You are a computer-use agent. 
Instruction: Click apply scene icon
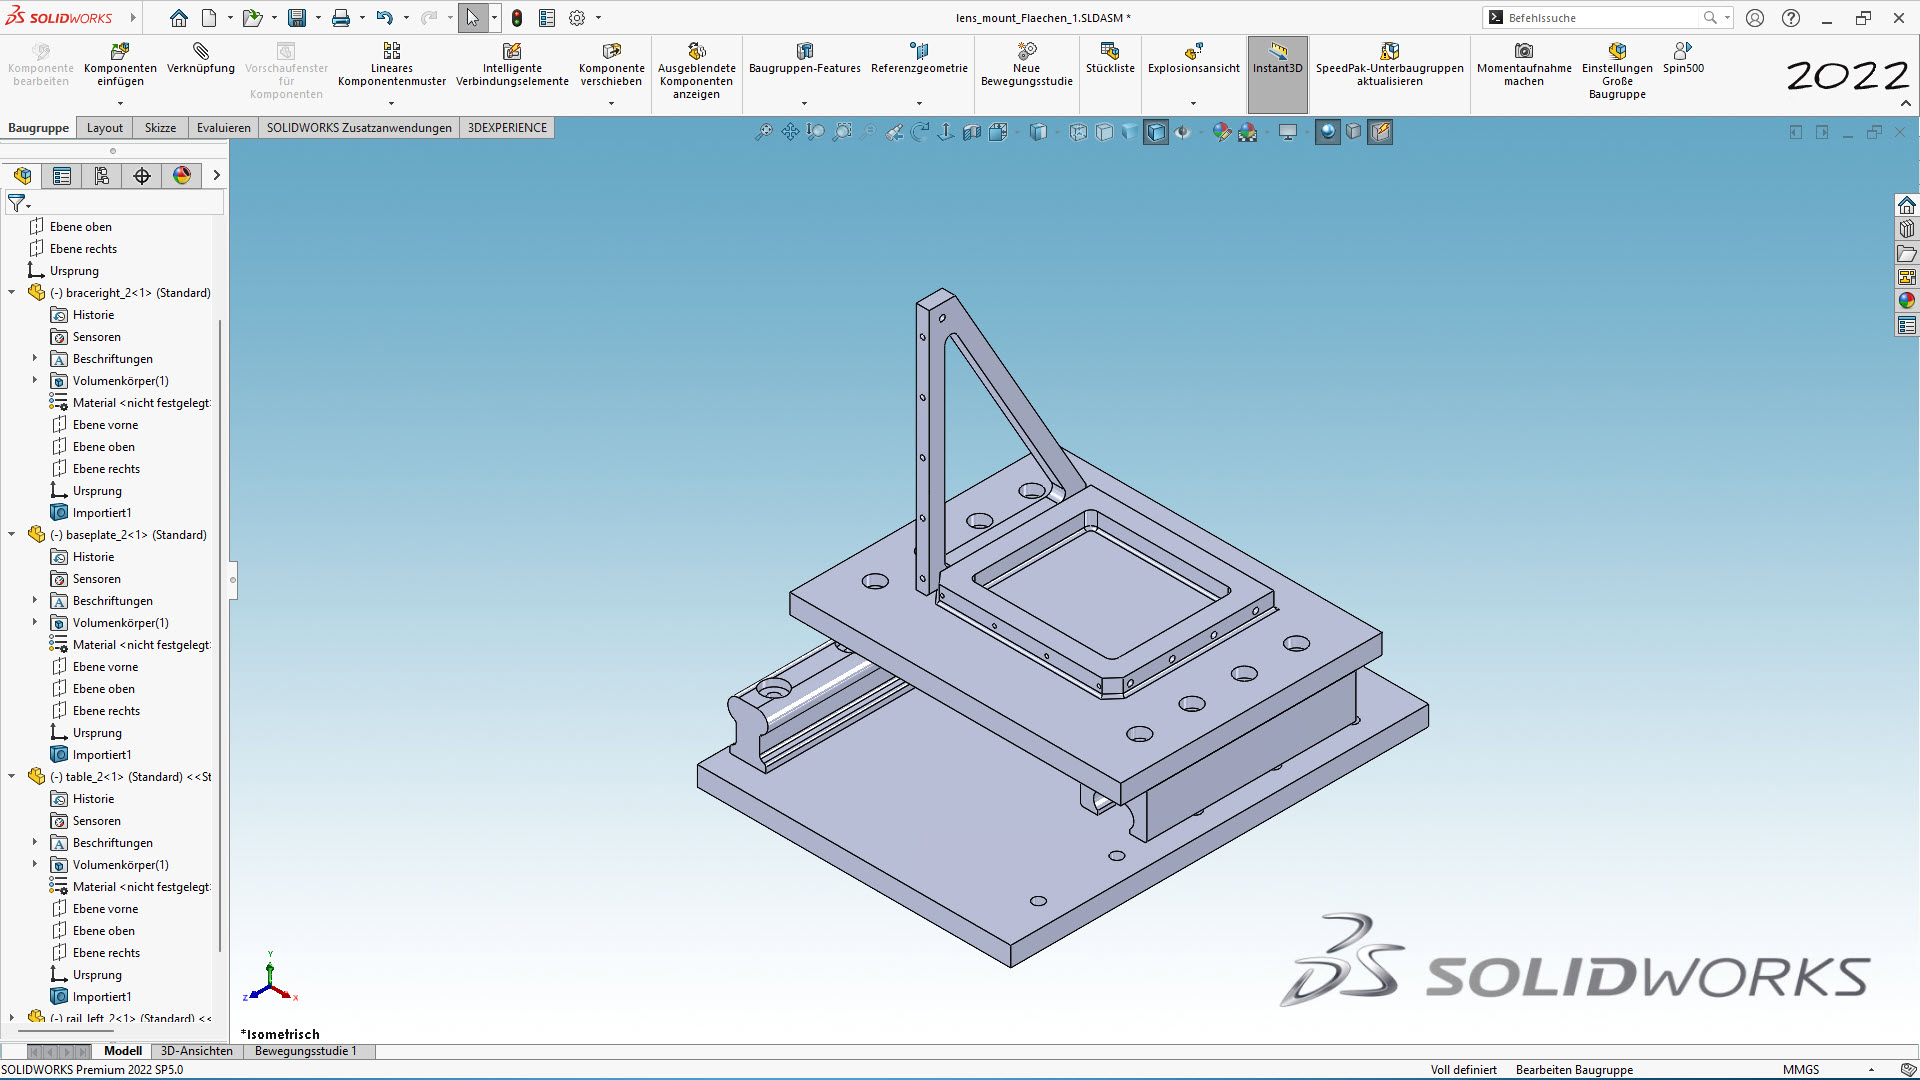tap(1247, 132)
